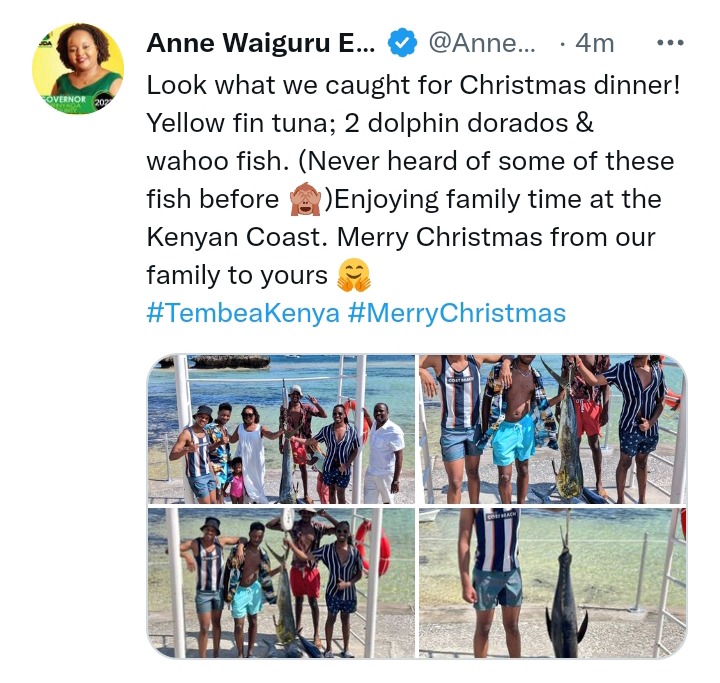Screen dimensions: 720x683
Task: Open Anne Waiguru's profile picture
Action: [x=77, y=68]
